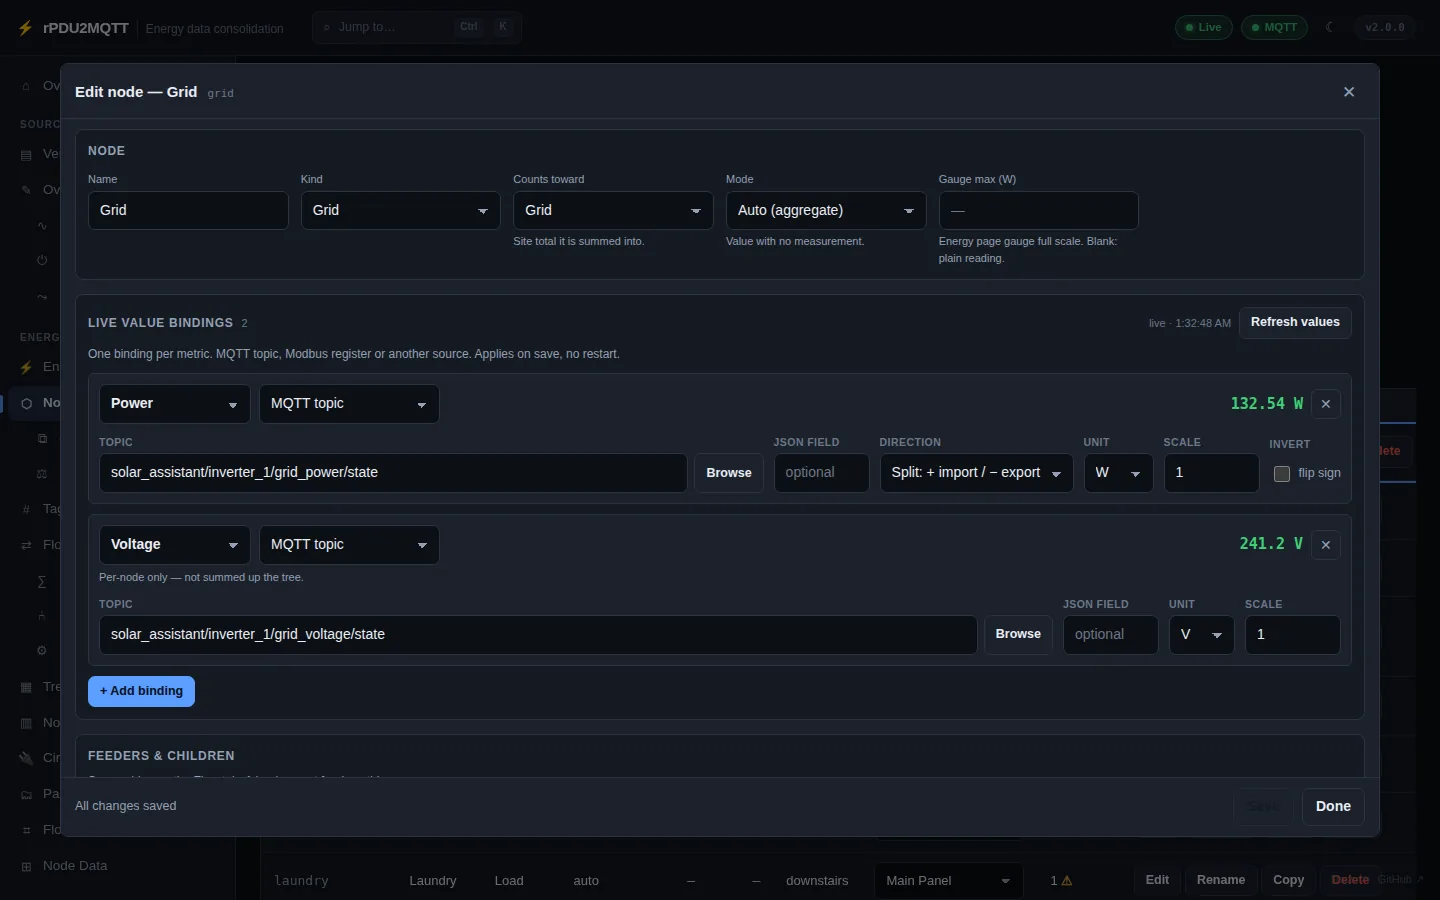This screenshot has width=1440, height=900.
Task: Click the Done button
Action: [1333, 807]
